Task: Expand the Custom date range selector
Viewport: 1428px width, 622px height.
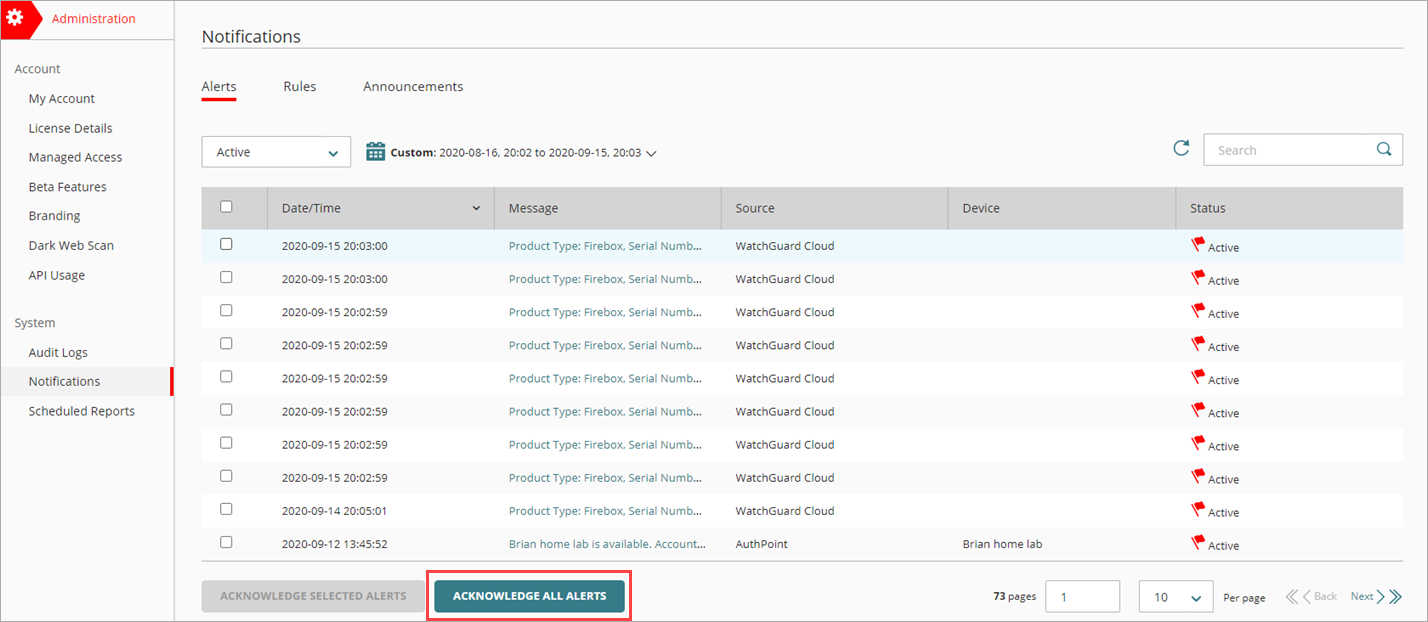Action: (651, 153)
